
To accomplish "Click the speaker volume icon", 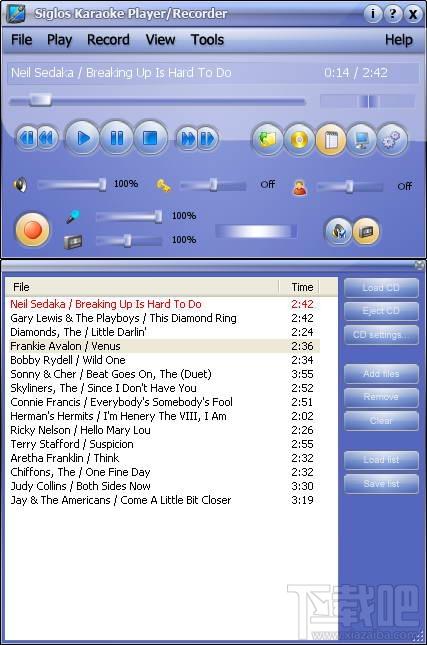I will point(20,185).
